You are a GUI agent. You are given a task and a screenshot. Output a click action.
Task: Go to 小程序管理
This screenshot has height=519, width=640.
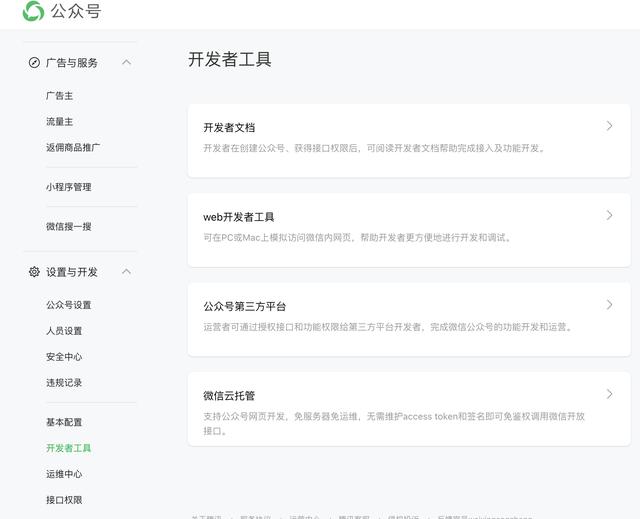[69, 187]
